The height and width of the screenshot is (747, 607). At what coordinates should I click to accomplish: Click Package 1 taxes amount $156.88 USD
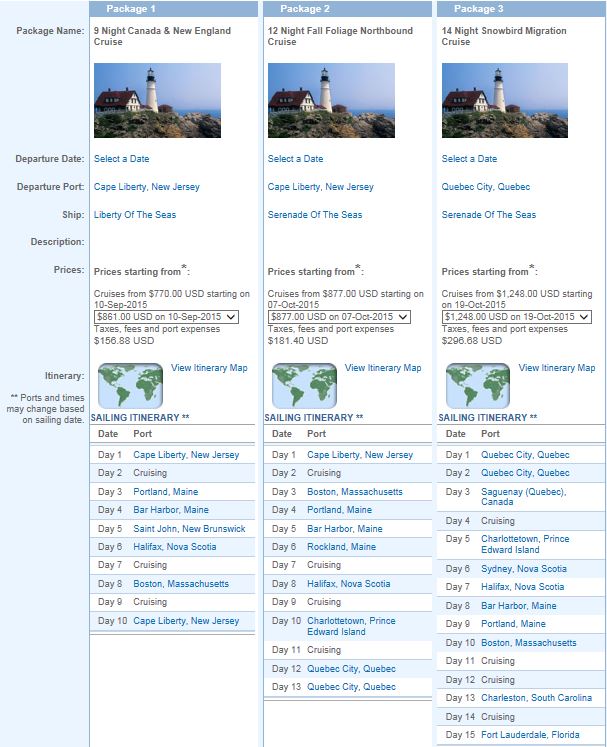[x=124, y=341]
